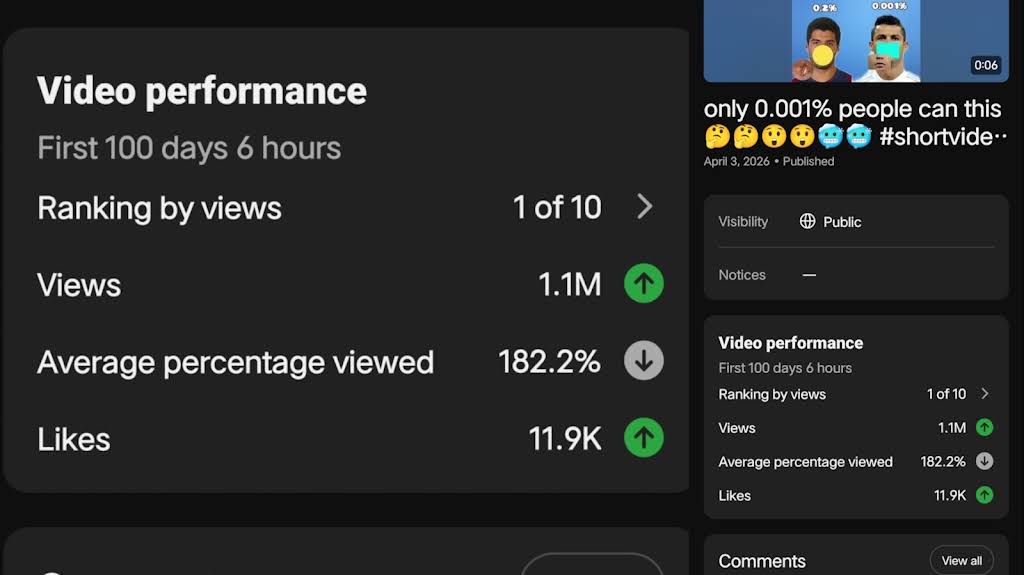Click the 'Comments' heading
Image resolution: width=1024 pixels, height=575 pixels.
[x=761, y=561]
